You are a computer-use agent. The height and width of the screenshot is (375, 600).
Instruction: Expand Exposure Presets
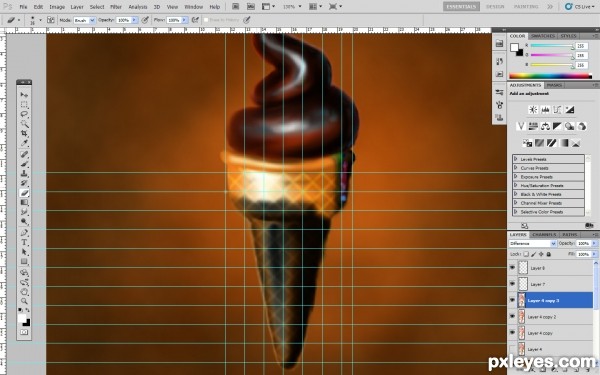pos(515,176)
